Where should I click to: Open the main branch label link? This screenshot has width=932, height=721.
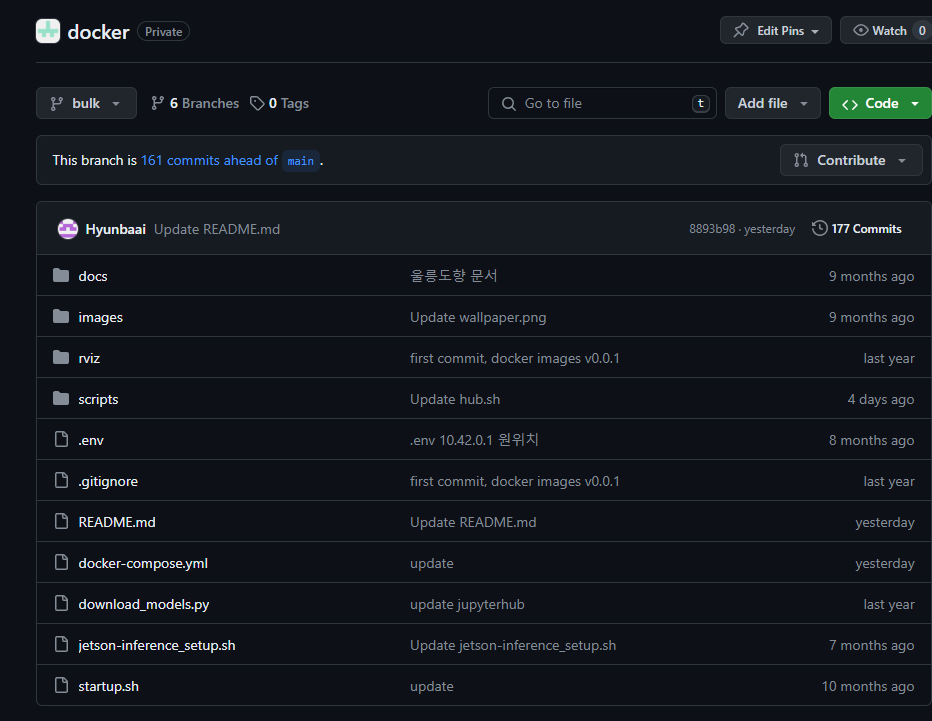tap(301, 161)
